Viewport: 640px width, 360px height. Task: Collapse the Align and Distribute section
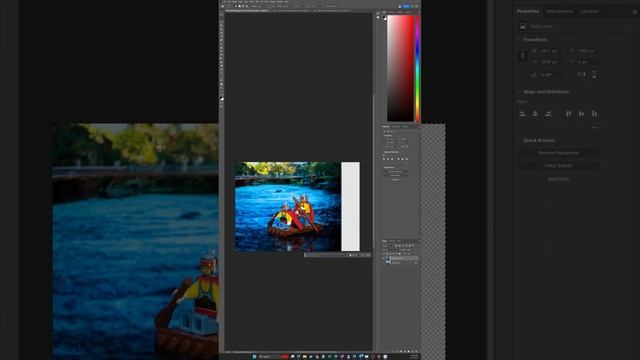519,92
